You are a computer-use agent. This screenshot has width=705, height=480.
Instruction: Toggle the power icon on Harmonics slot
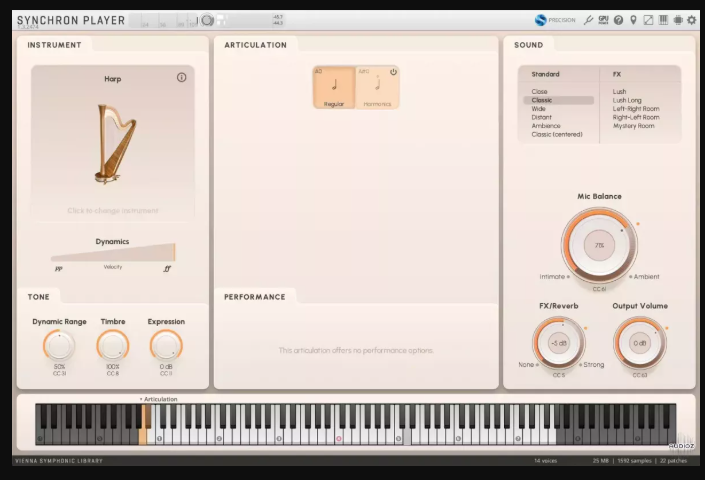click(x=393, y=72)
